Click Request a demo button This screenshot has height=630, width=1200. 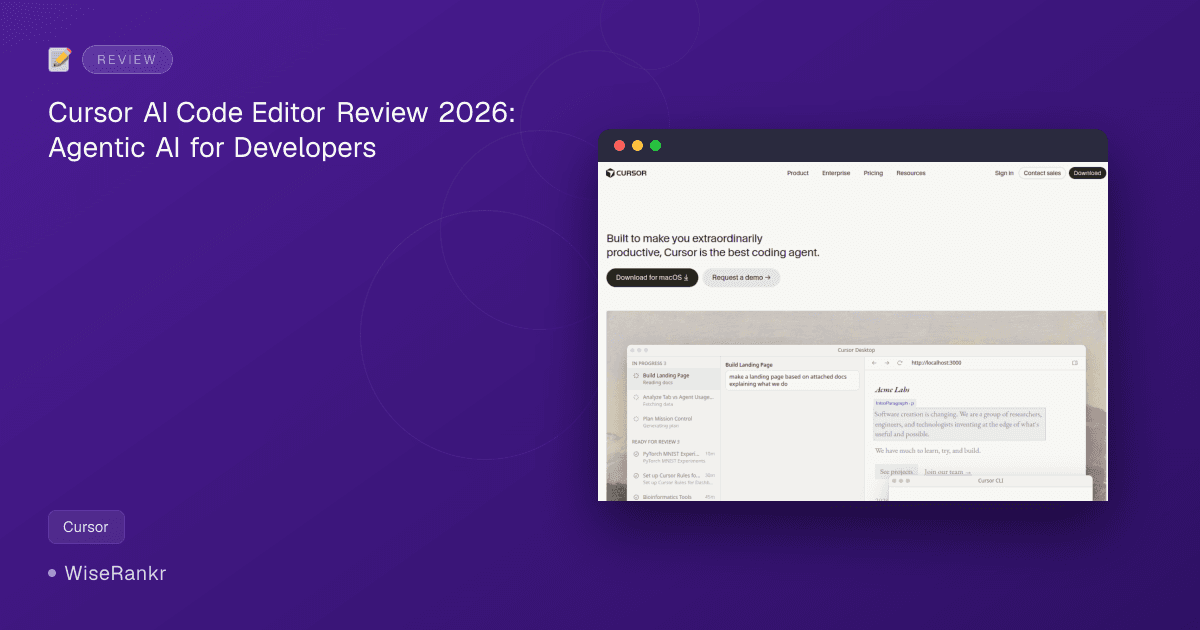click(741, 278)
